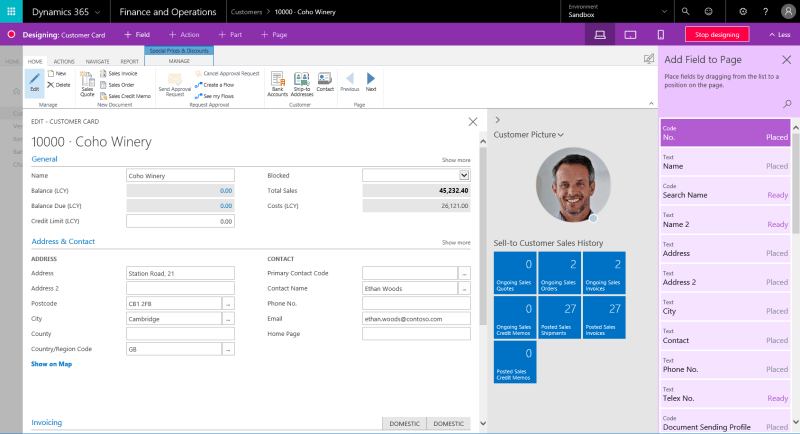Create a Sales Credit Memo

tap(126, 96)
